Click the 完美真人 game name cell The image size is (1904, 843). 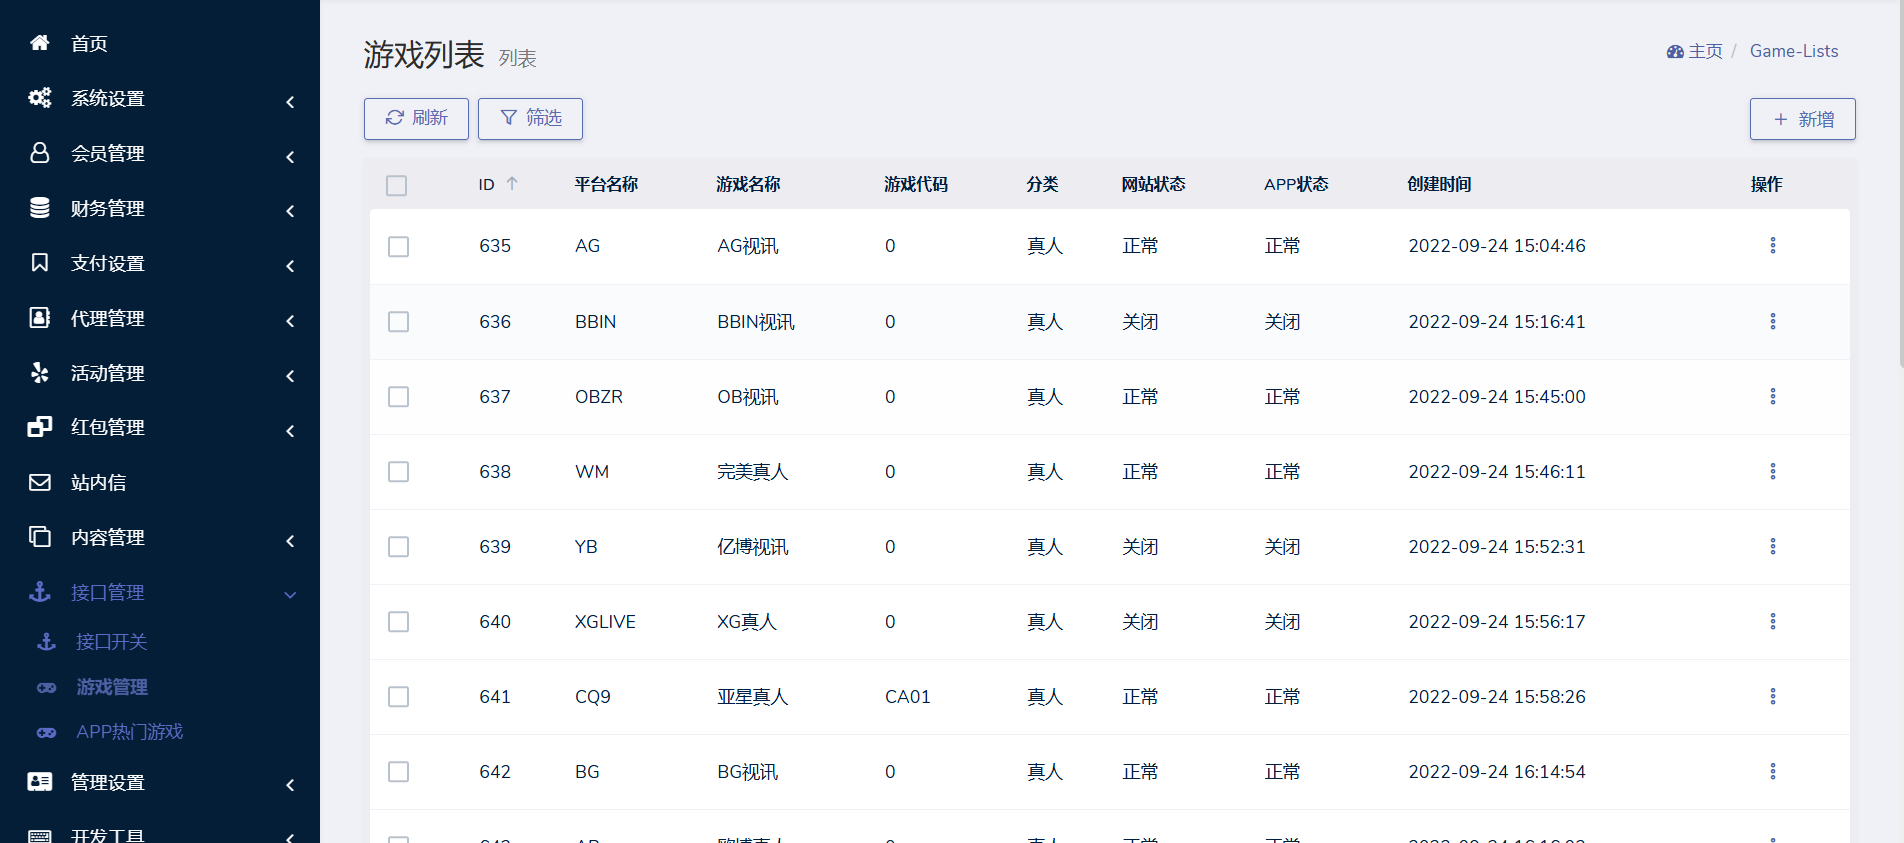[753, 472]
